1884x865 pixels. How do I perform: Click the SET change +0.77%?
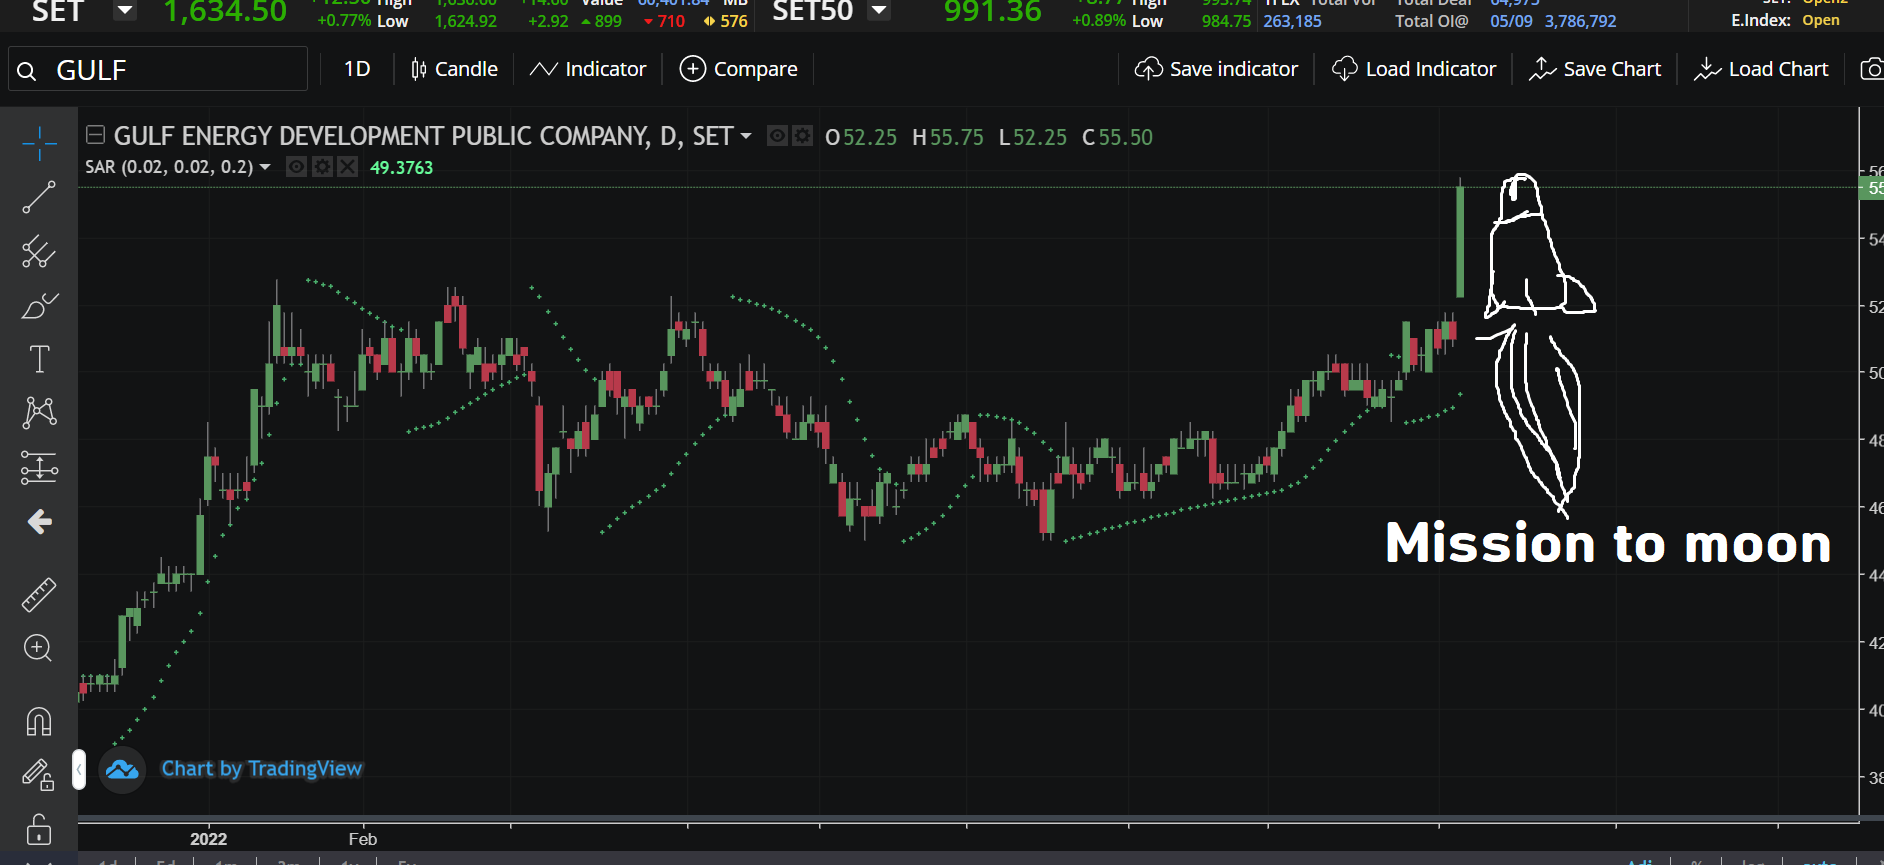pos(344,21)
